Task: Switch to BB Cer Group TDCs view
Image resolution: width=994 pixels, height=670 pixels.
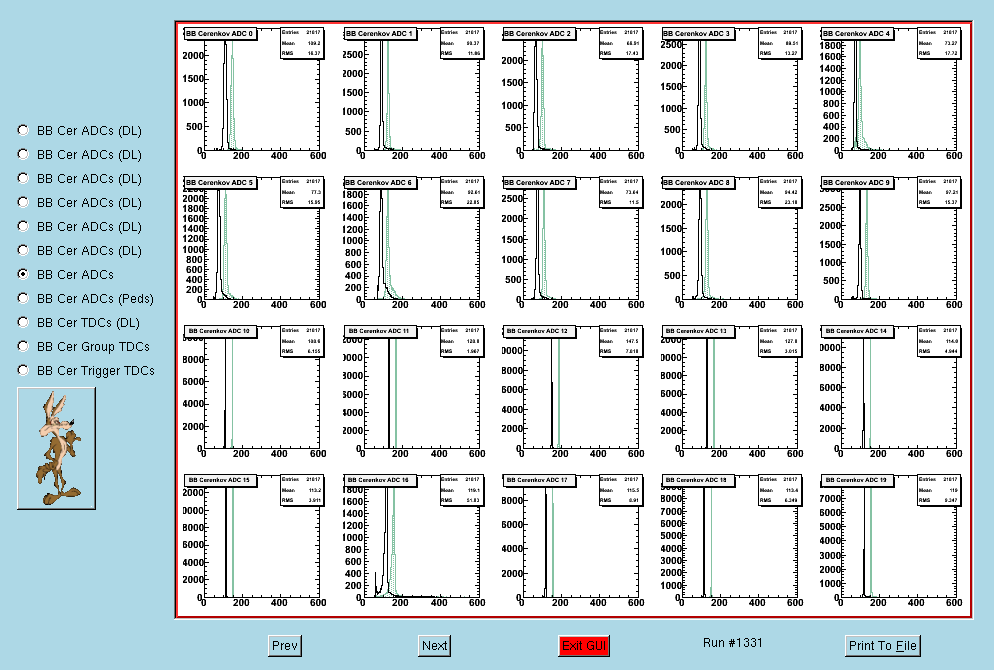Action: pyautogui.click(x=23, y=346)
